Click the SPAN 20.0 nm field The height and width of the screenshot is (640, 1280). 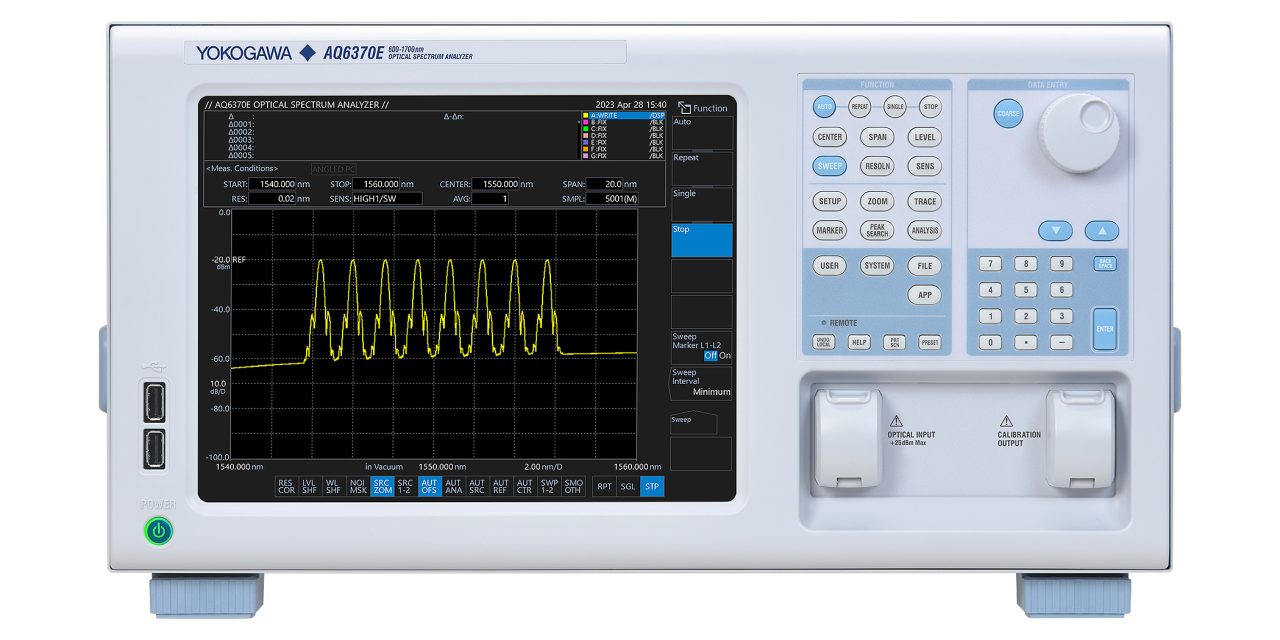604,184
